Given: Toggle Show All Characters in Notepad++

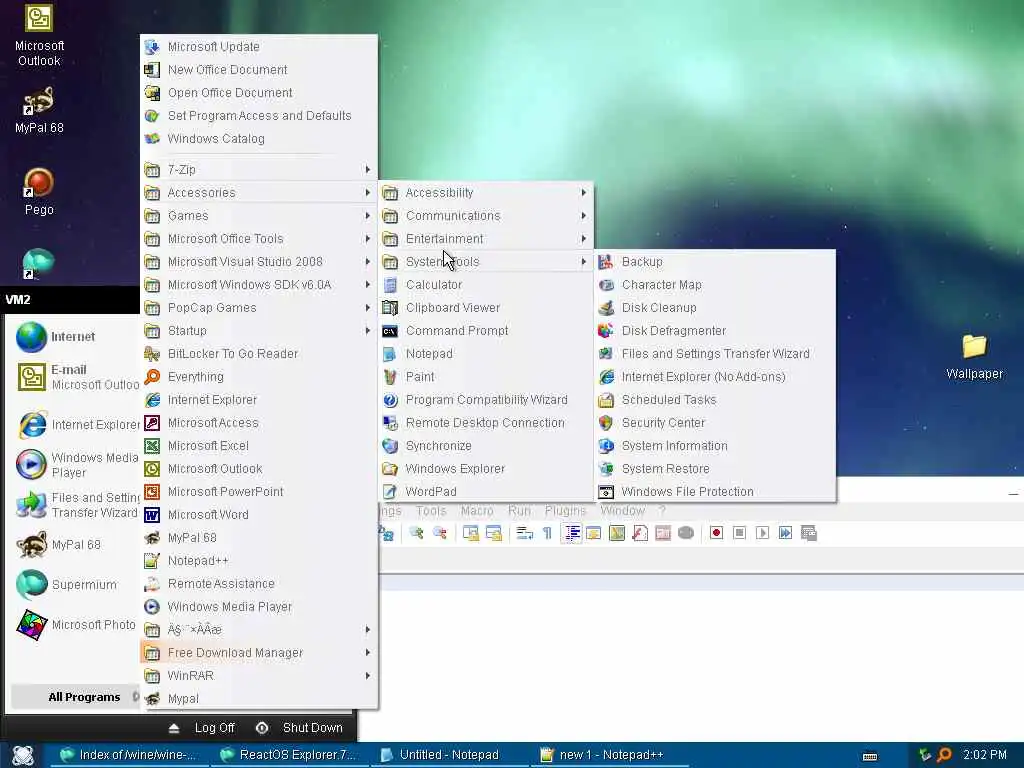Looking at the screenshot, I should point(547,533).
